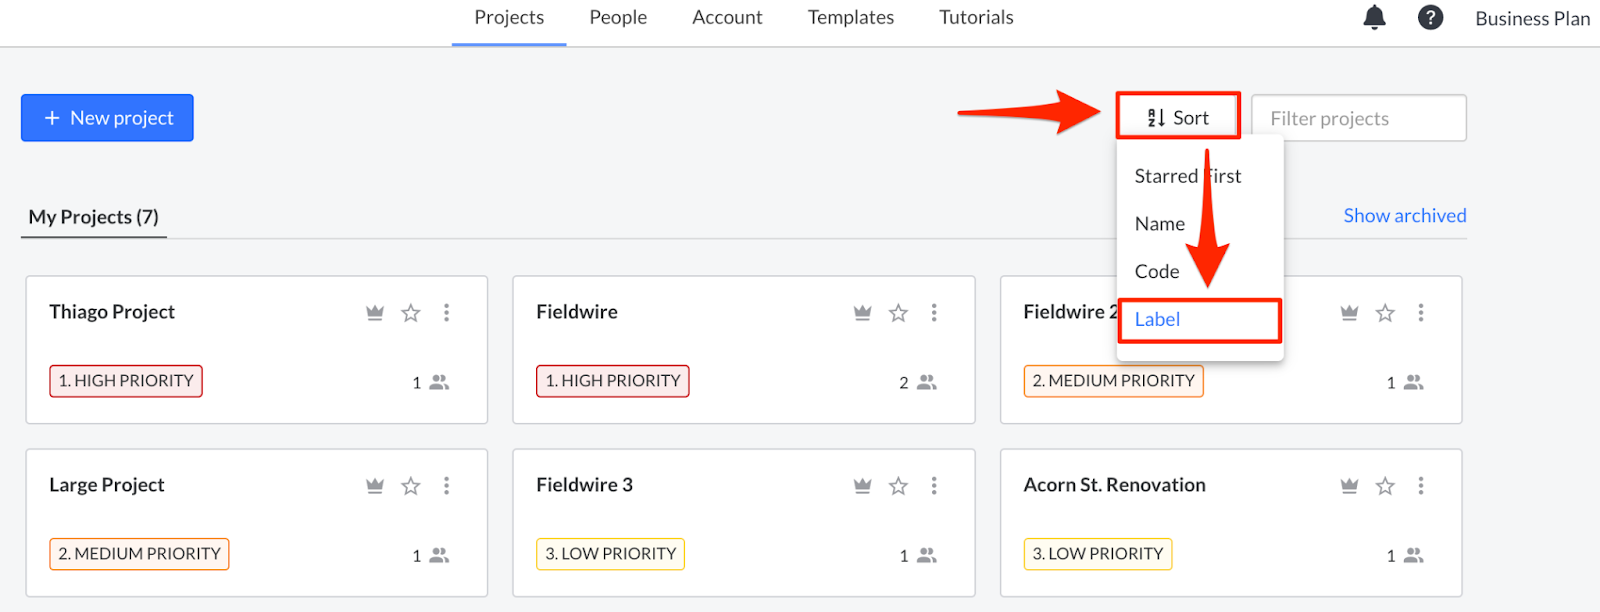Switch to the Templates tab
The height and width of the screenshot is (612, 1600).
[x=849, y=17]
